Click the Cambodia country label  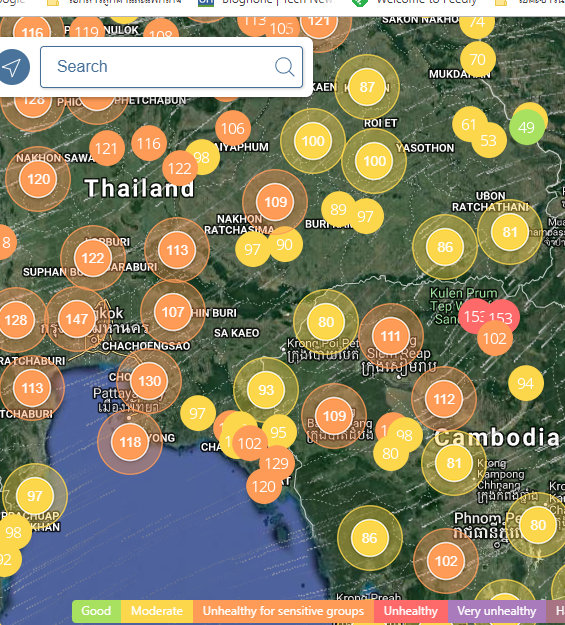(497, 438)
